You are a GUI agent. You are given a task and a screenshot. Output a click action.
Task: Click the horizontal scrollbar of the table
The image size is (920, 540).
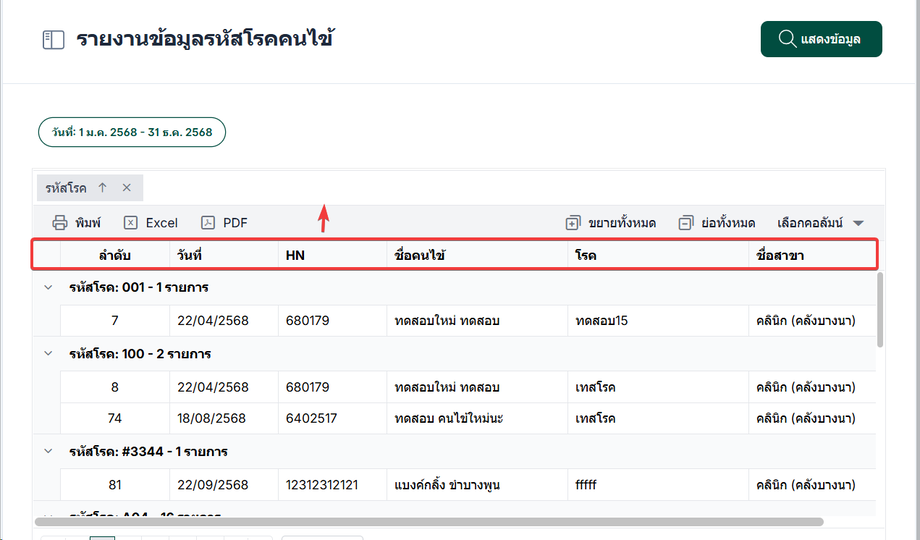pyautogui.click(x=428, y=522)
